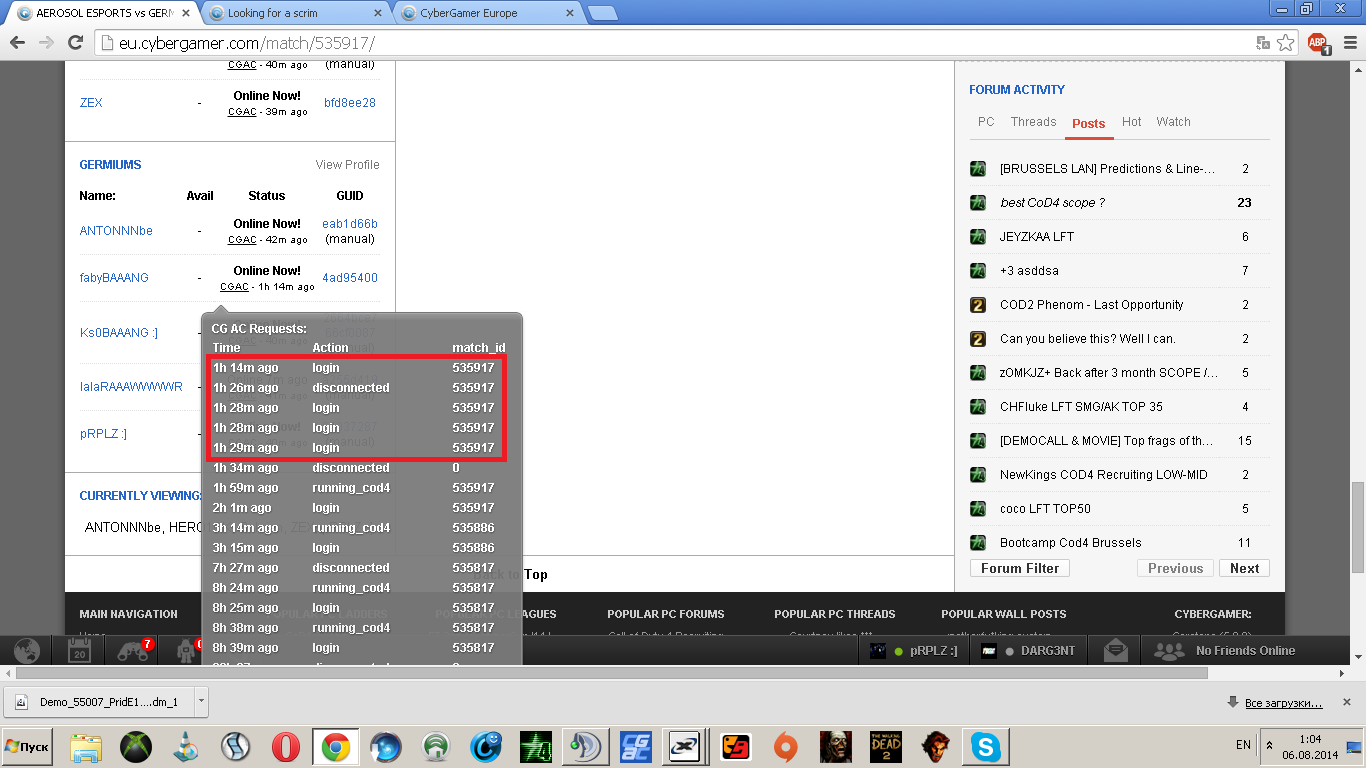Click game icon beside '+3 asddsa' post

[x=978, y=271]
